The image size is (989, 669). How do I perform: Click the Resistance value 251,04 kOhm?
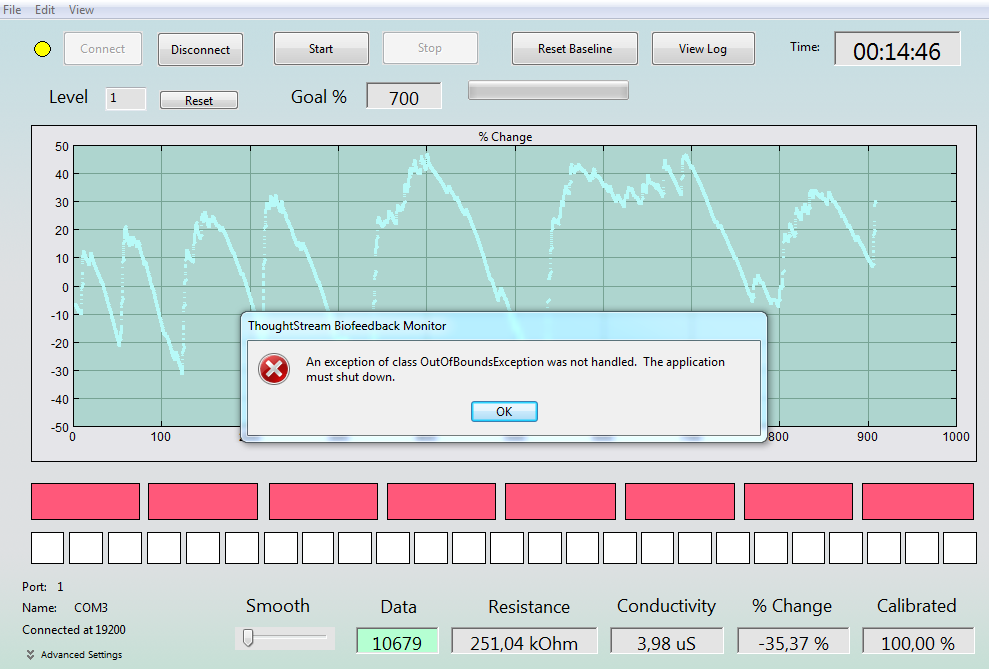pyautogui.click(x=524, y=643)
